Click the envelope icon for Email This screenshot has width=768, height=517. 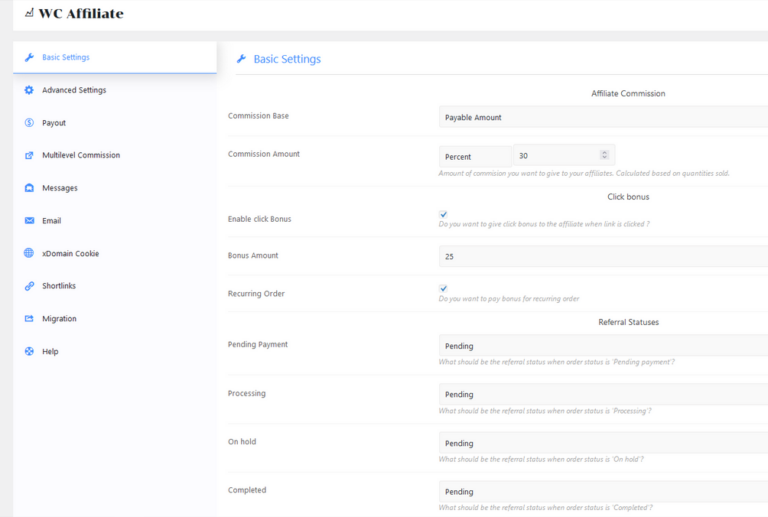29,220
